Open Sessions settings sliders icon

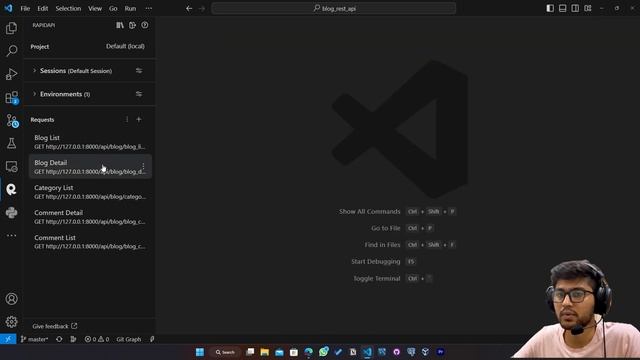139,71
